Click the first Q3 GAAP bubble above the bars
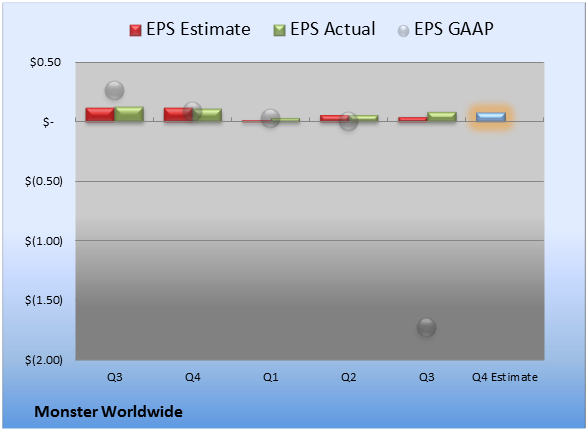 click(x=115, y=90)
